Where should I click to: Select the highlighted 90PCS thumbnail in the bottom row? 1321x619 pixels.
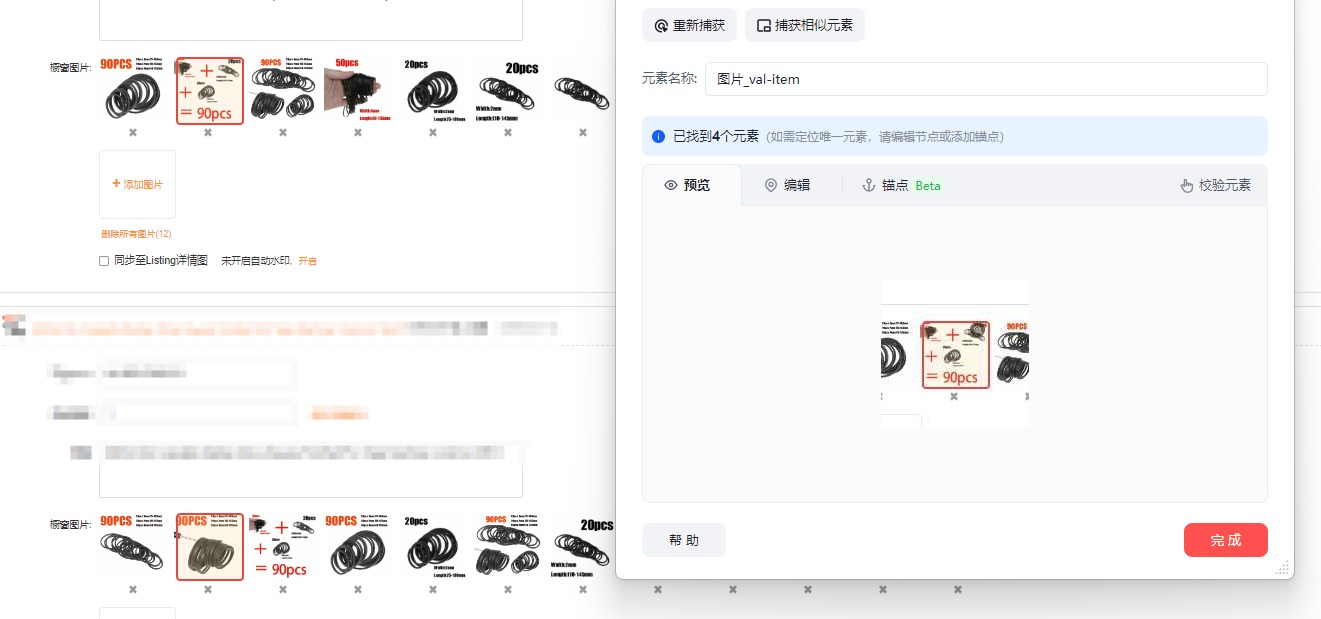pos(209,547)
